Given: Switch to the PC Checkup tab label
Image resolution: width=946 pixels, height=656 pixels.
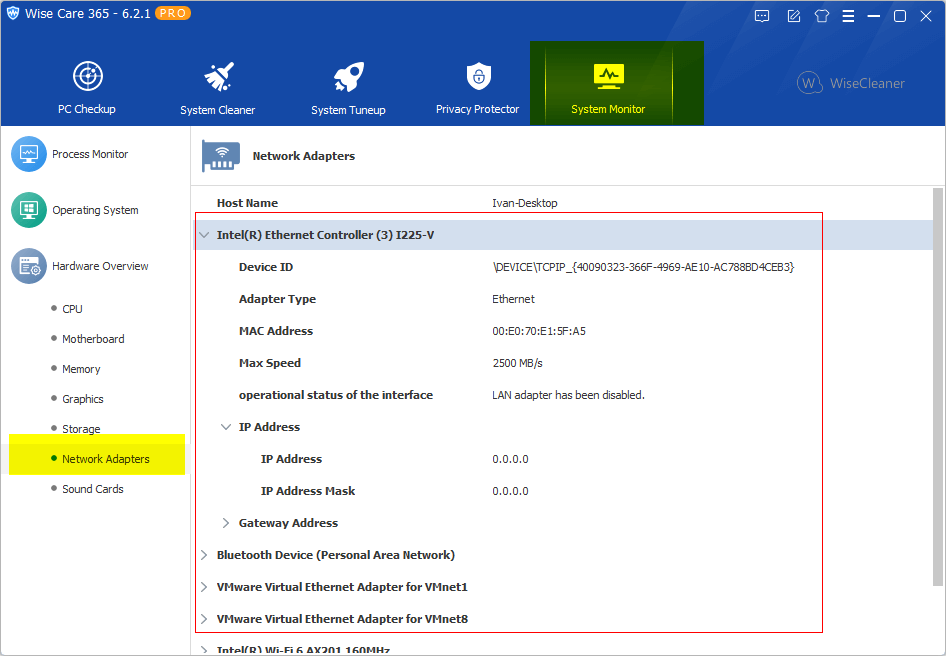Looking at the screenshot, I should coord(87,109).
